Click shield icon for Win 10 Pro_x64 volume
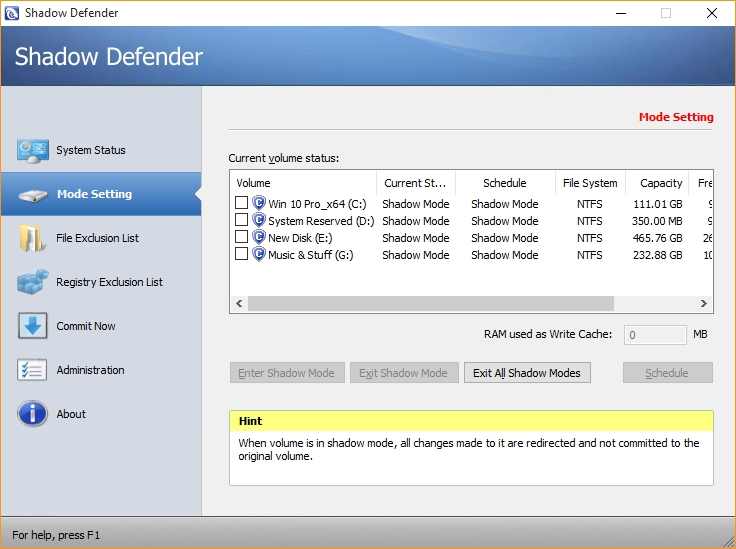Screen dimensions: 736x549 [259, 204]
